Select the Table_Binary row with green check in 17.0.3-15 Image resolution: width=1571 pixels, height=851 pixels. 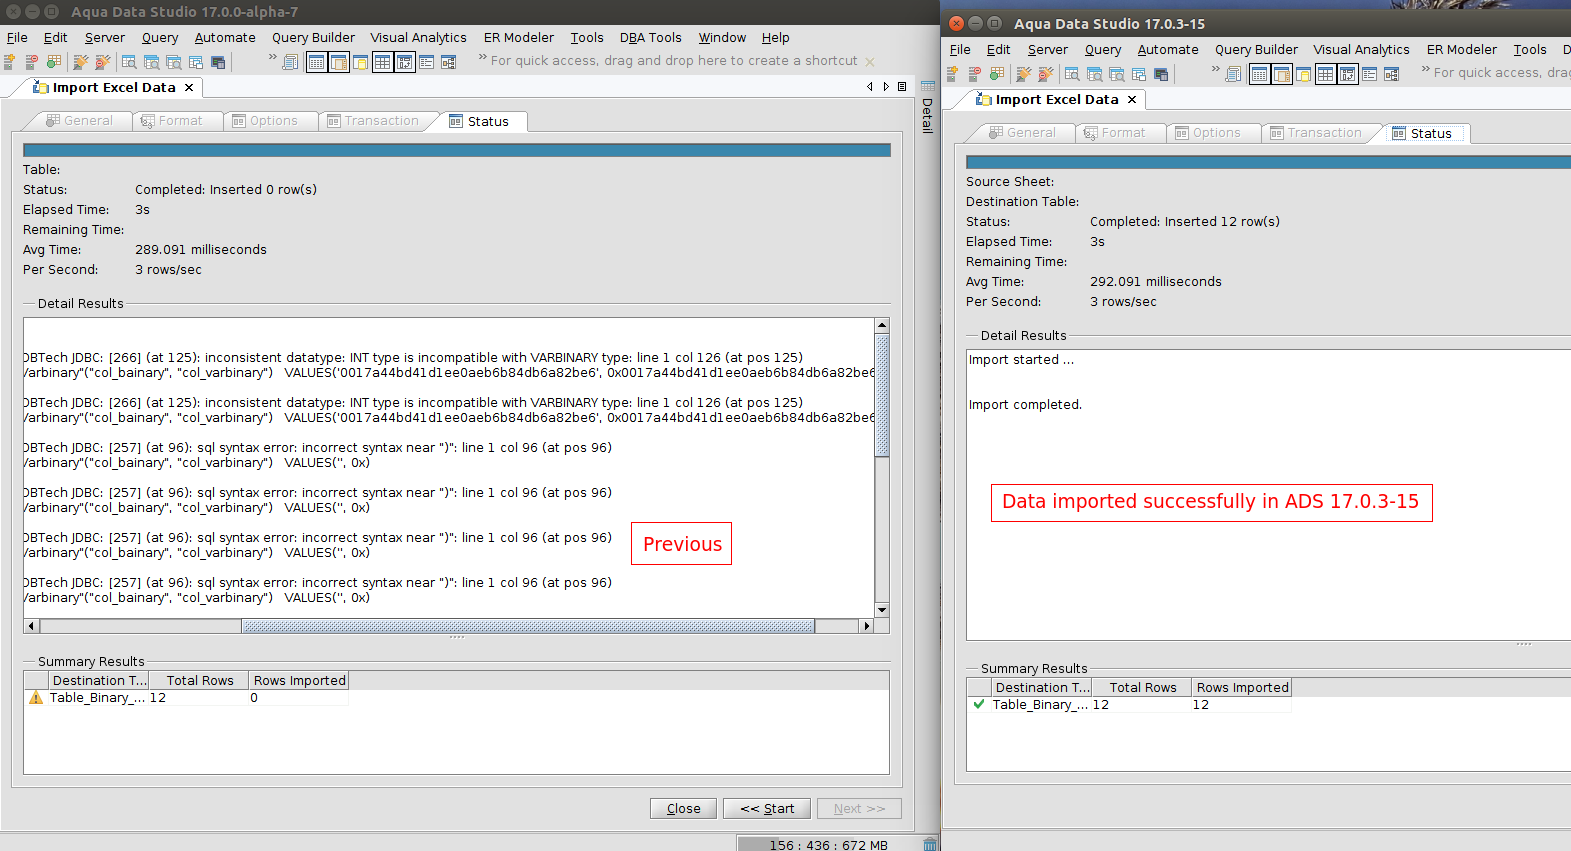click(1130, 705)
